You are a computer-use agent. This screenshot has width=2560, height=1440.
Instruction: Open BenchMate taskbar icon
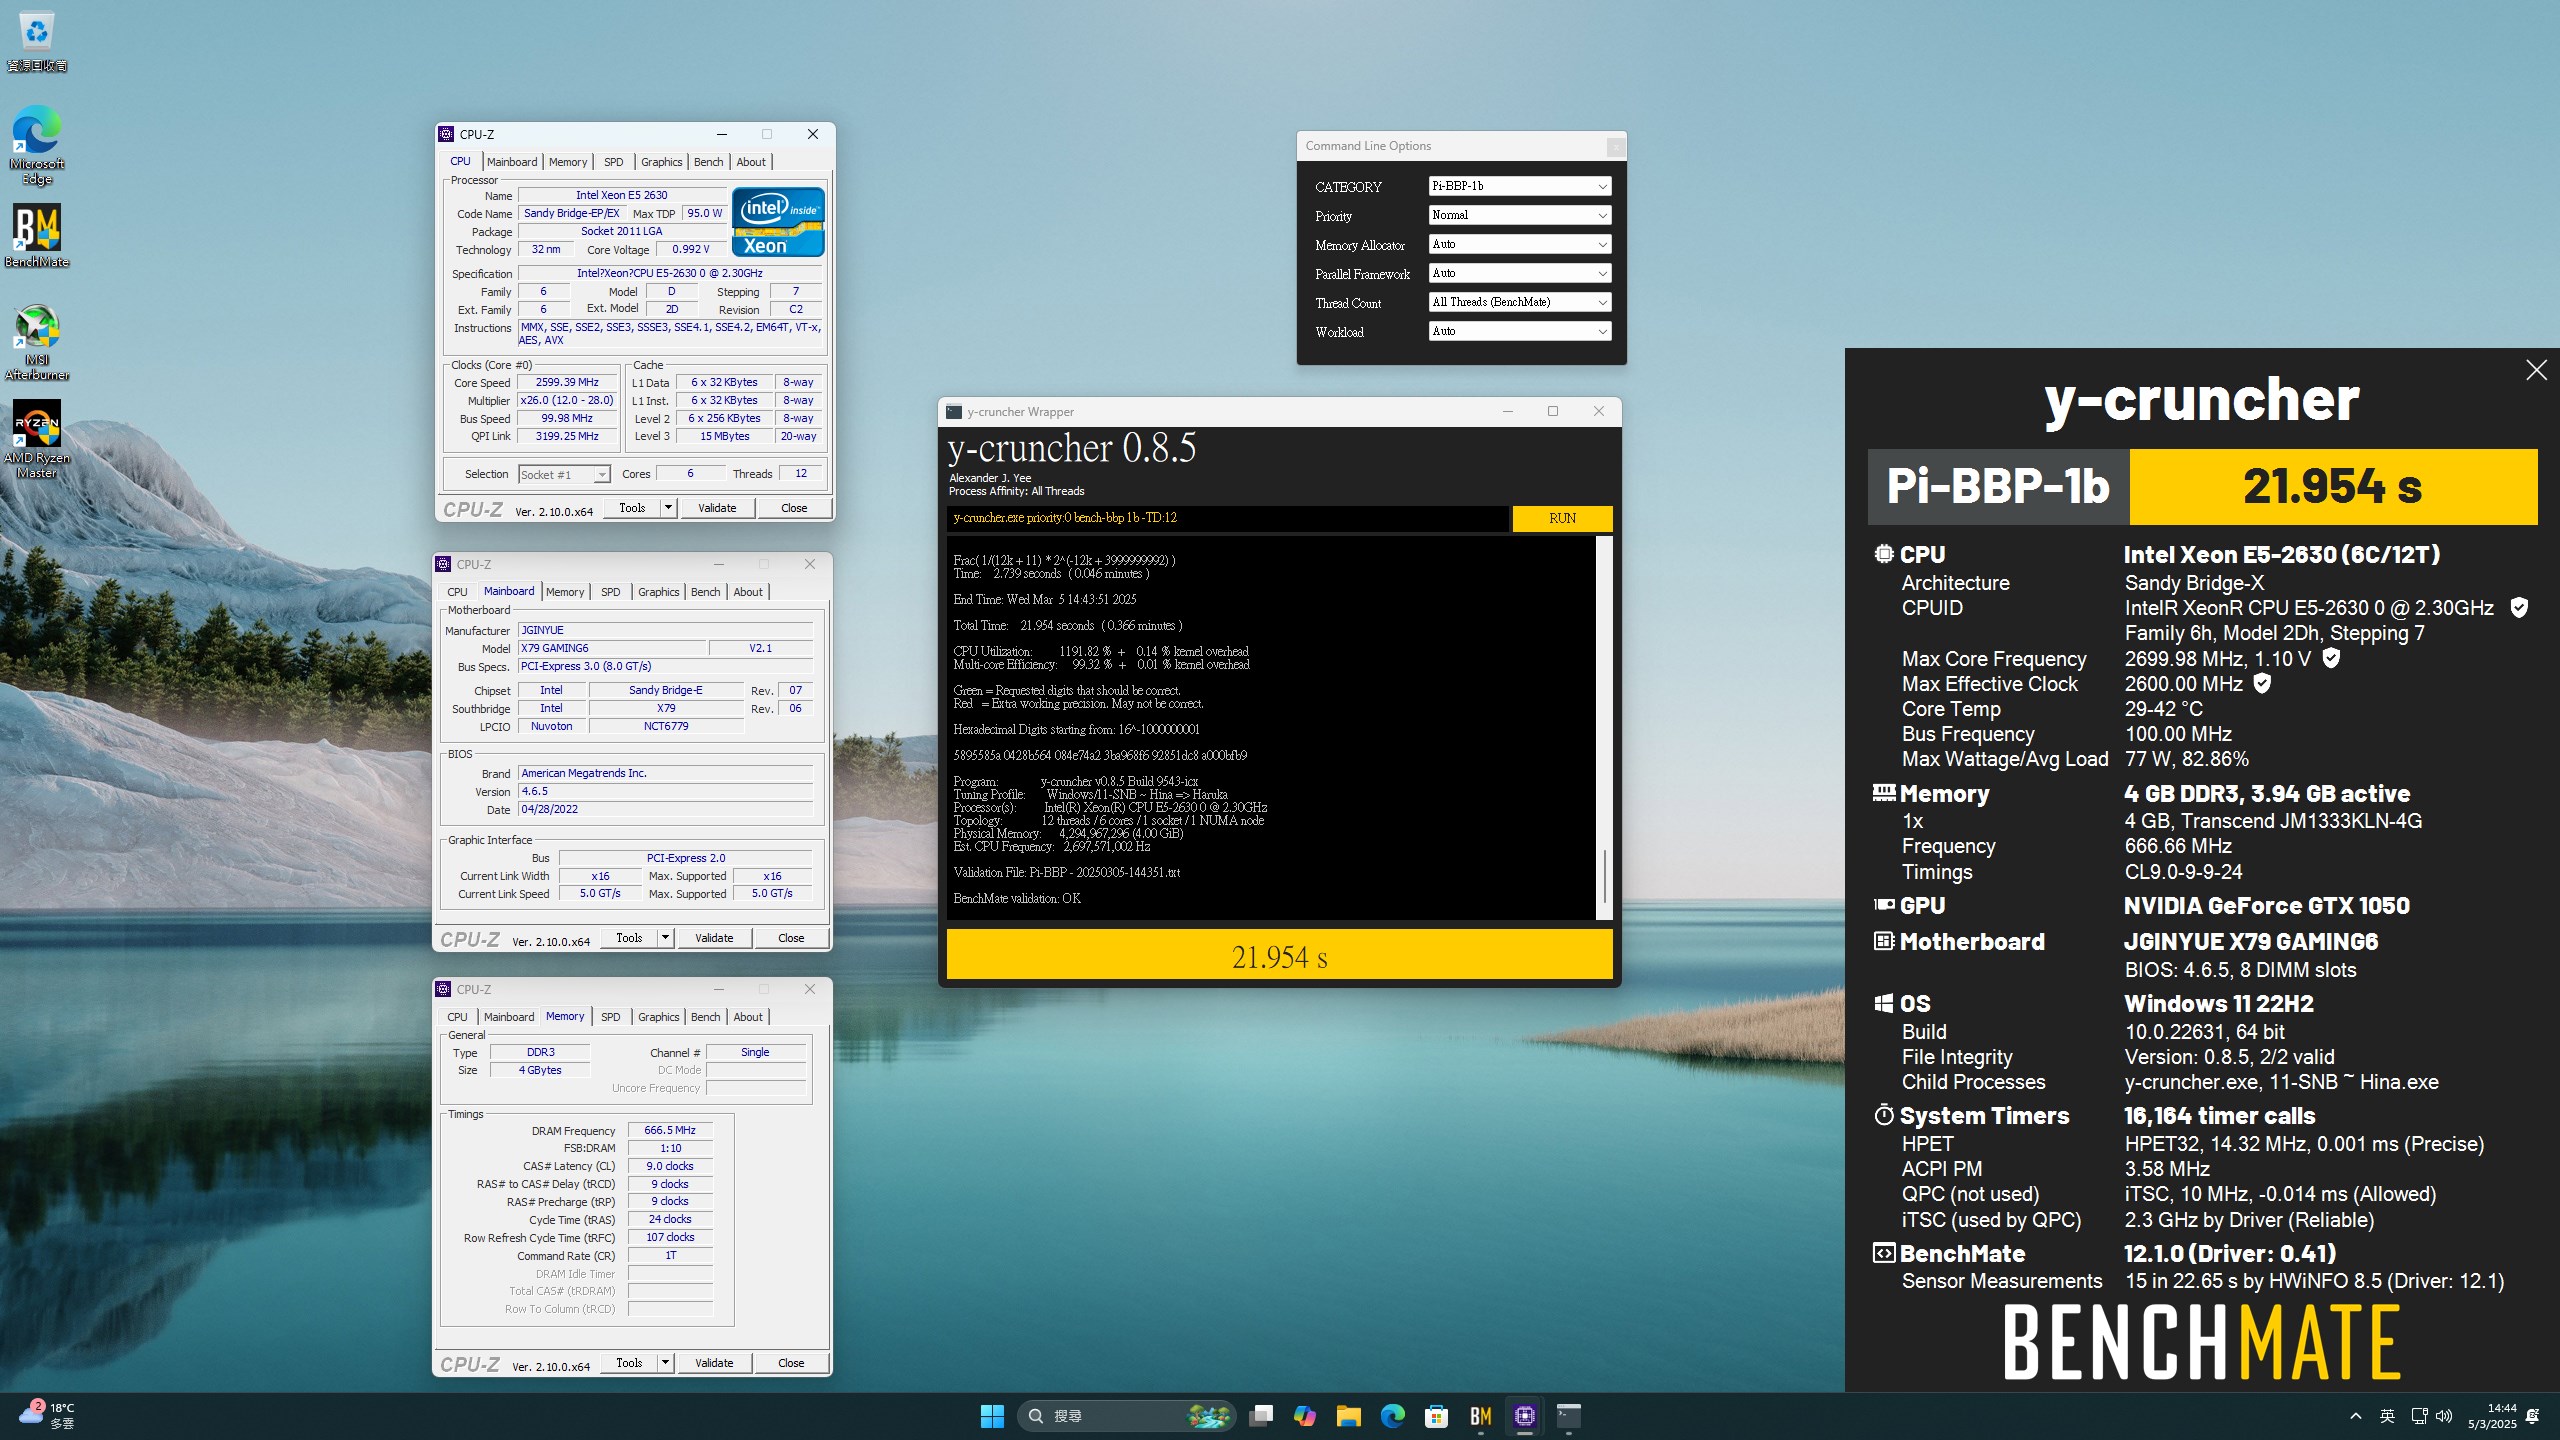pyautogui.click(x=1481, y=1416)
